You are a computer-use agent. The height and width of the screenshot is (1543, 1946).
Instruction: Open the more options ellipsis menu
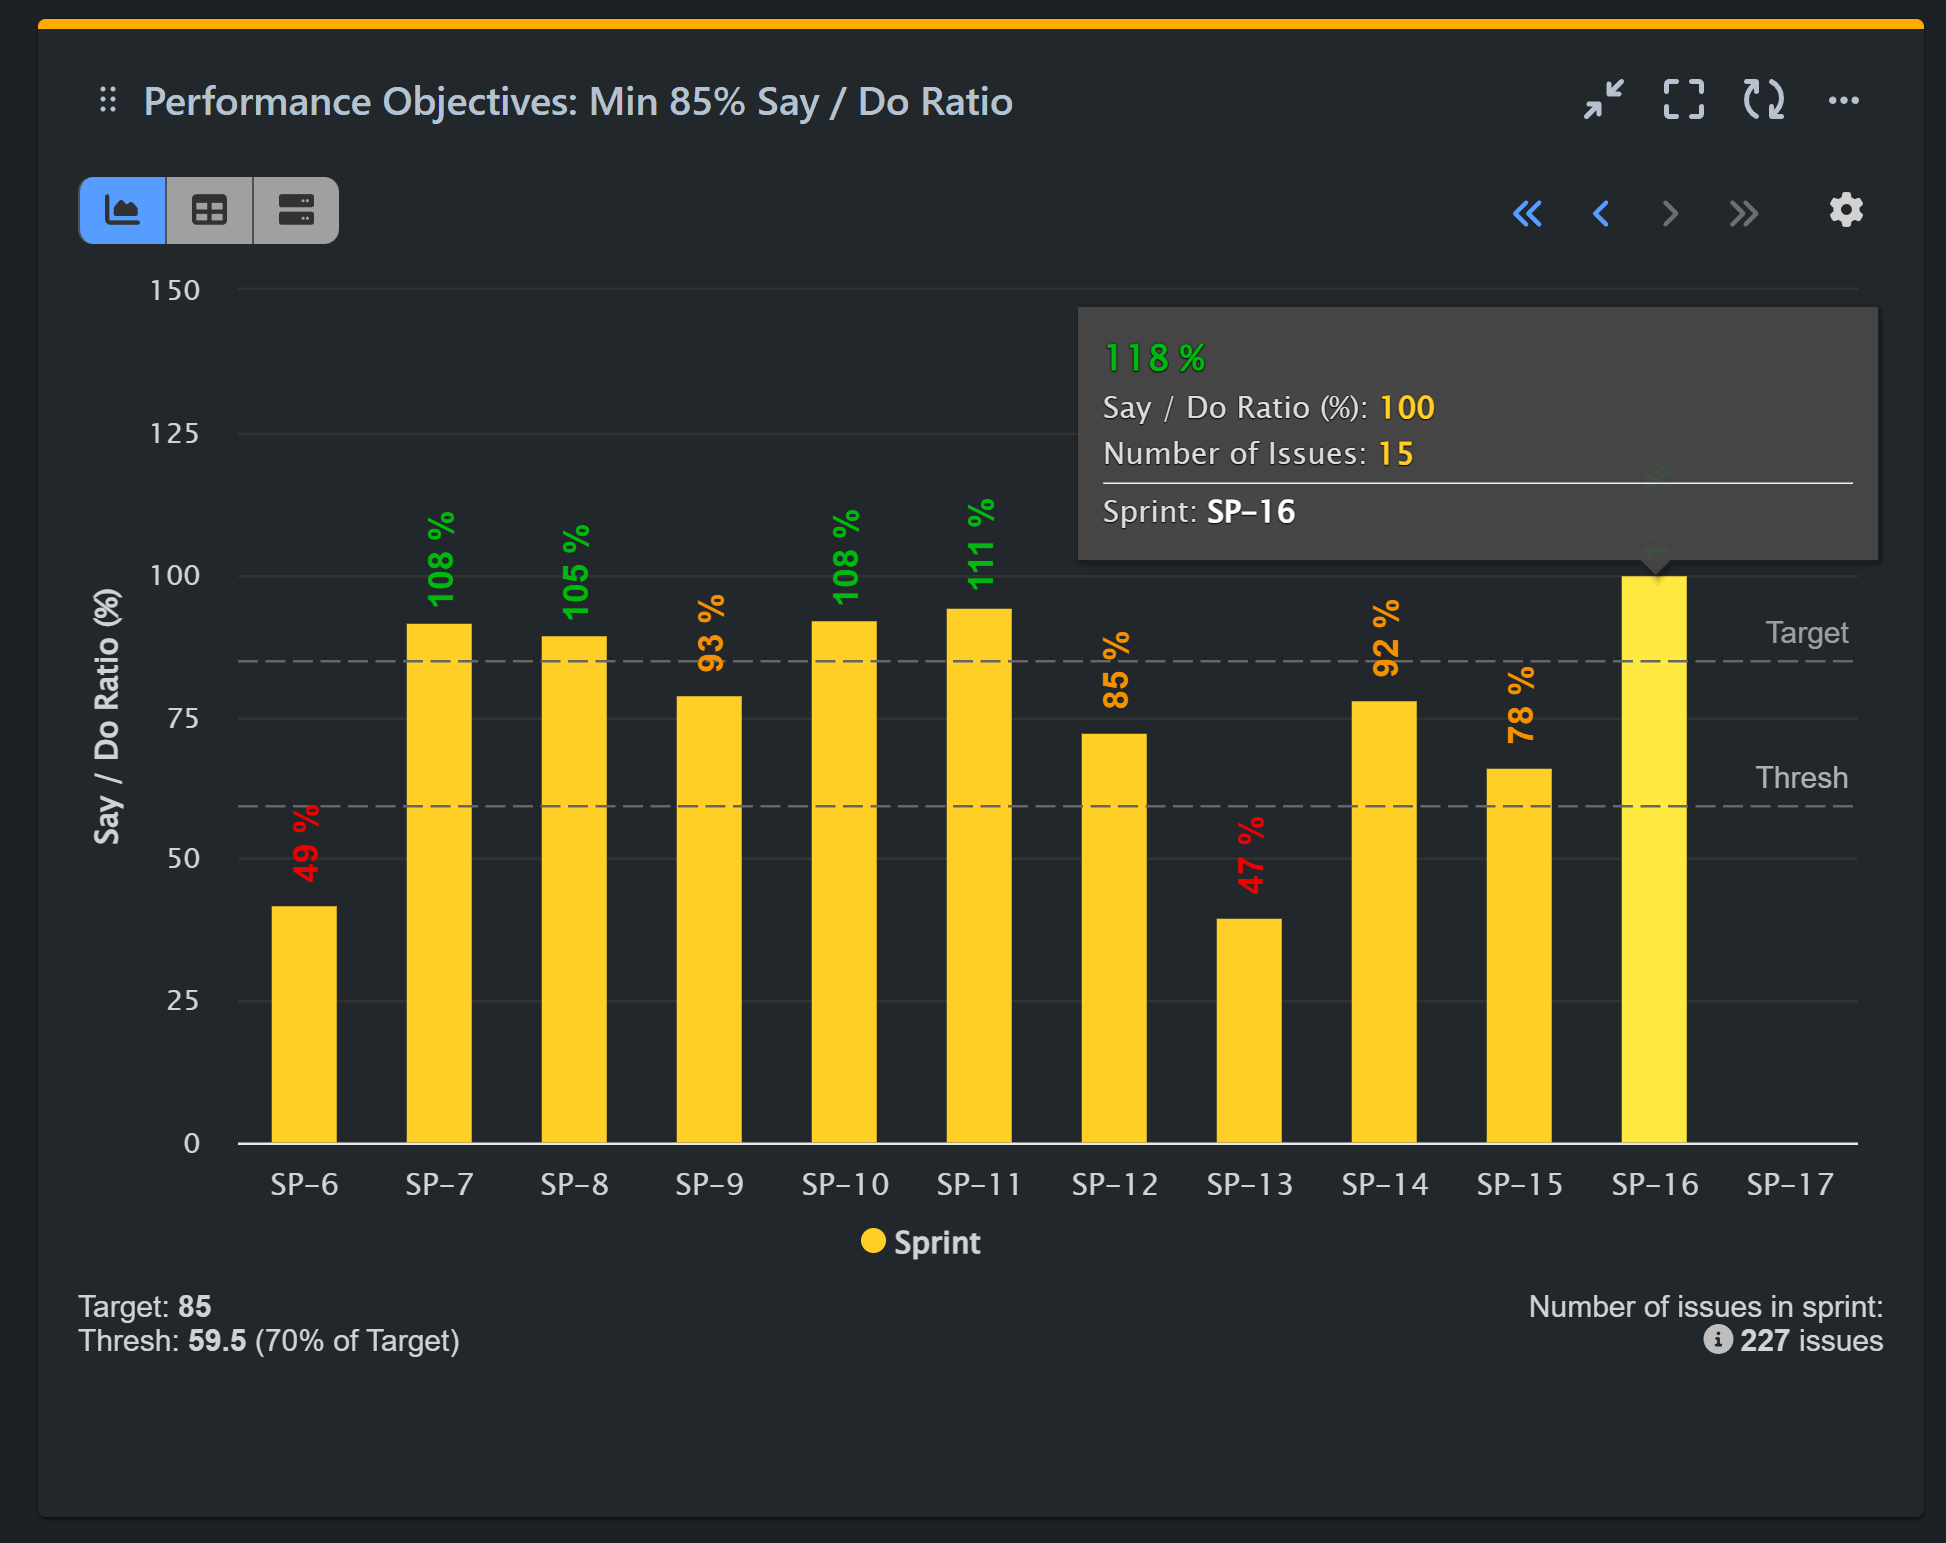tap(1843, 100)
